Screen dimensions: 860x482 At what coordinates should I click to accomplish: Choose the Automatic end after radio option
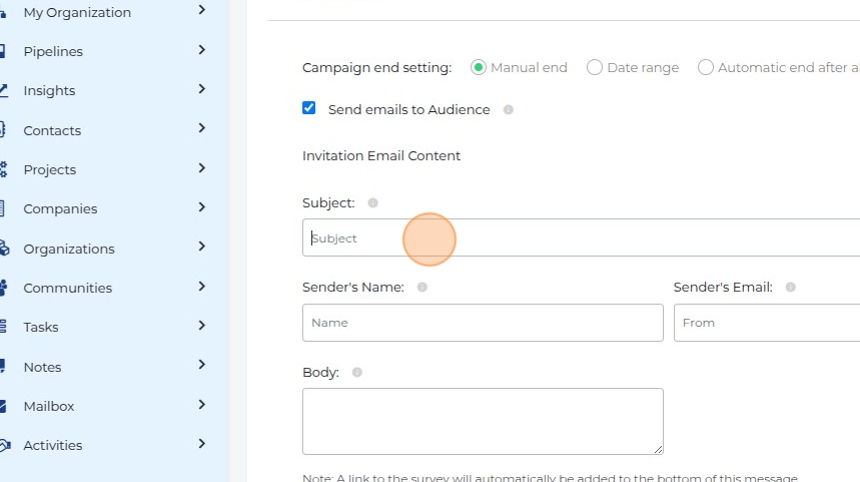pyautogui.click(x=706, y=68)
